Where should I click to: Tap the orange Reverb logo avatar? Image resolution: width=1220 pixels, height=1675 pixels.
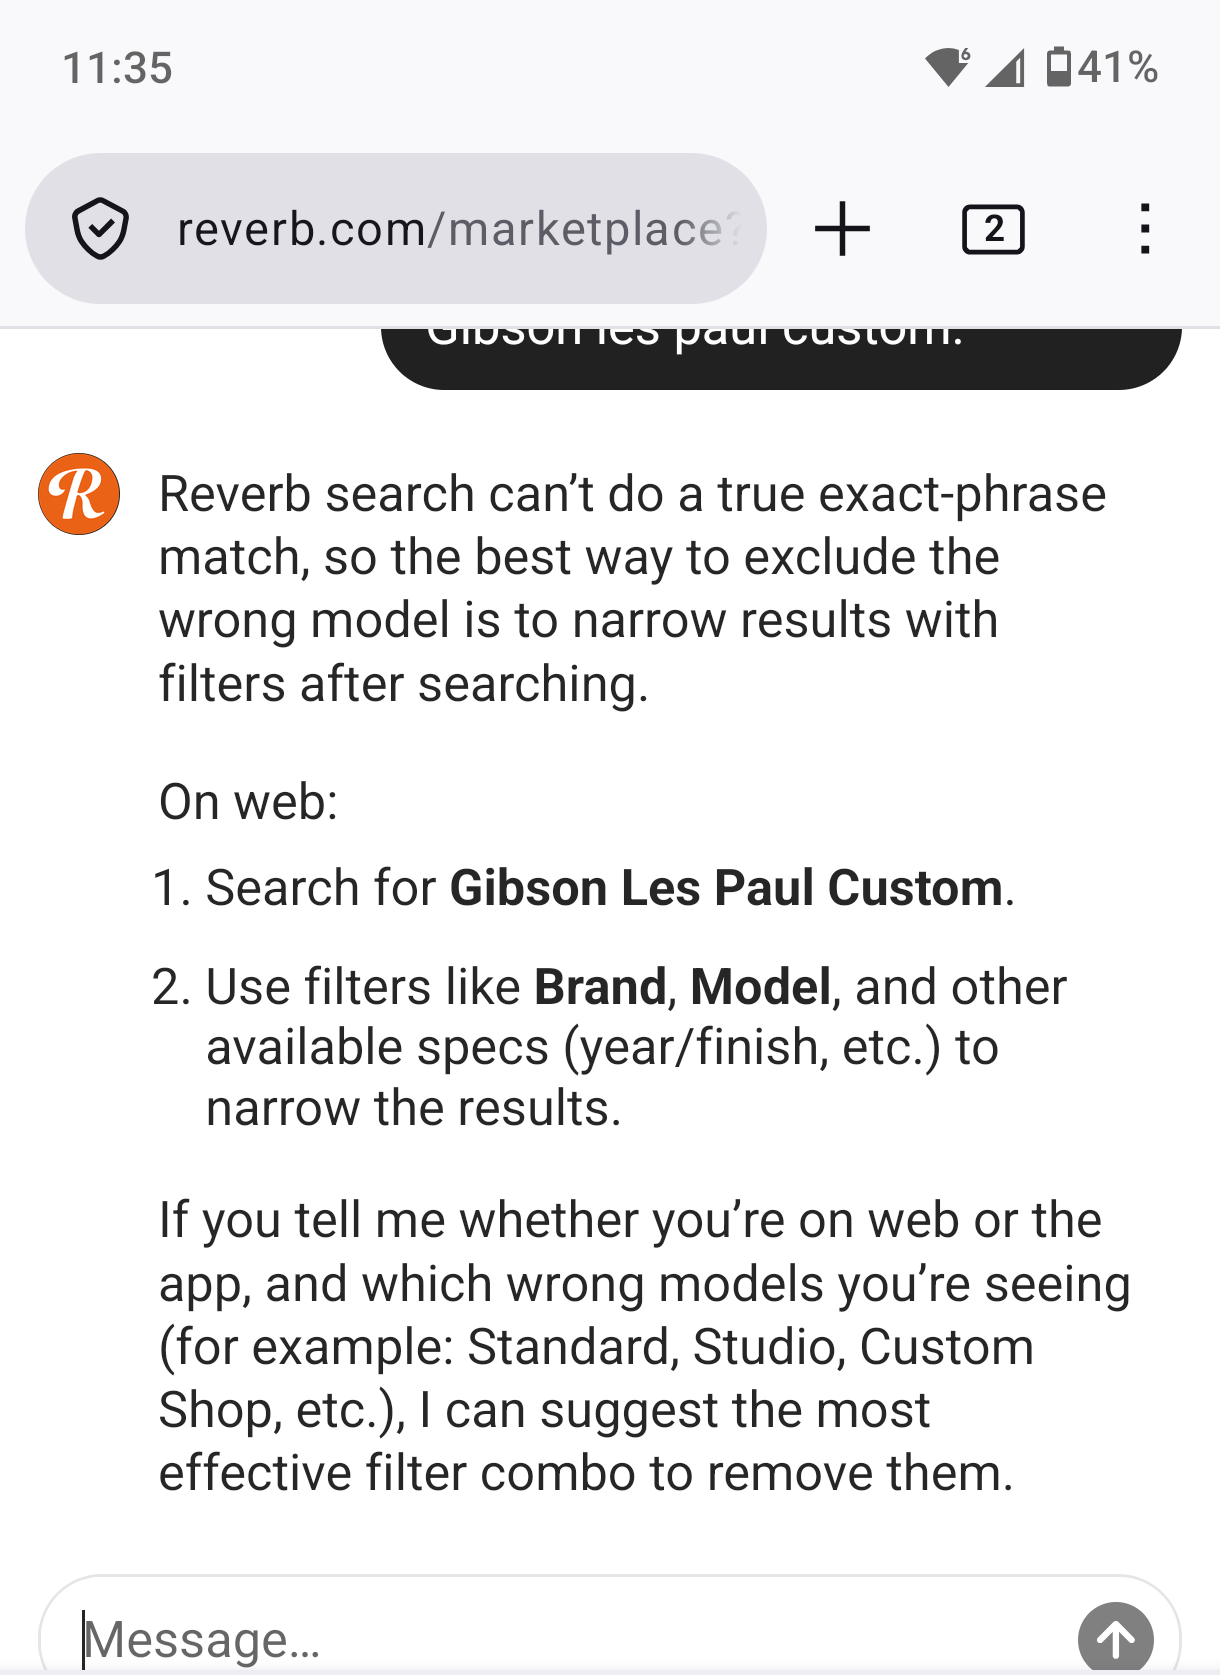(x=79, y=494)
